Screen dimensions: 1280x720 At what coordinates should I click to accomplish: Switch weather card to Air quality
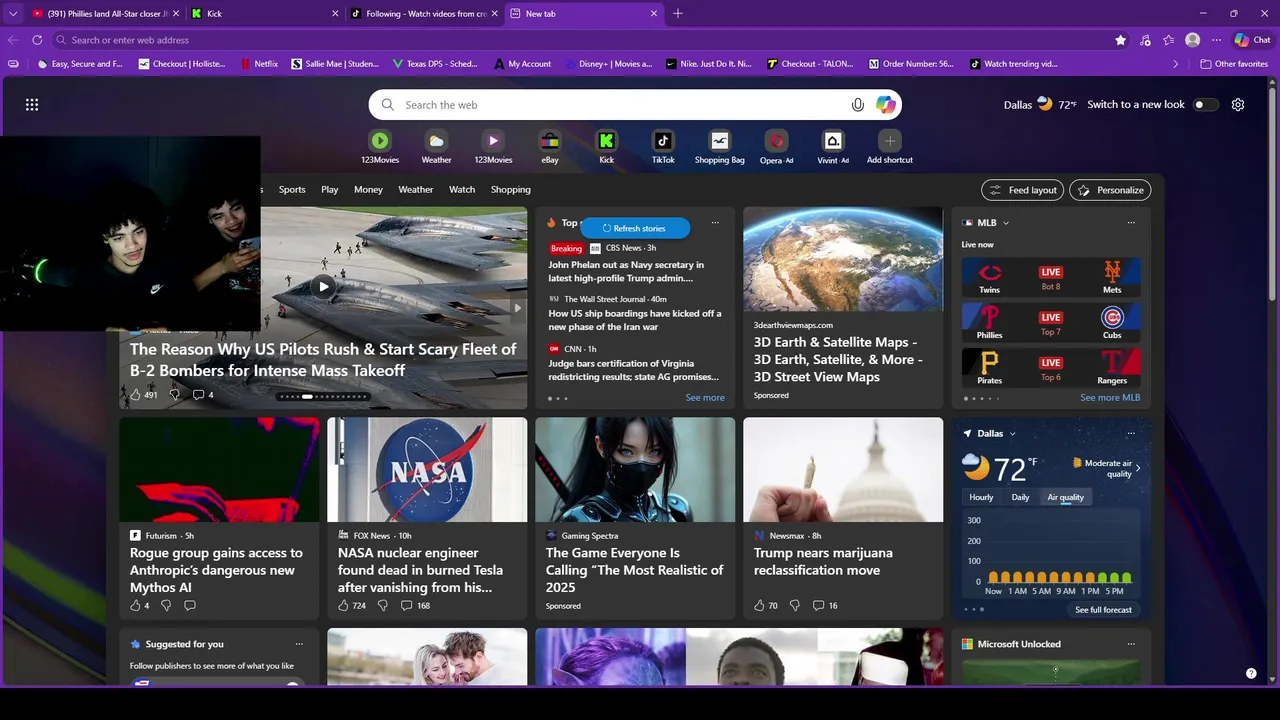(x=1065, y=497)
